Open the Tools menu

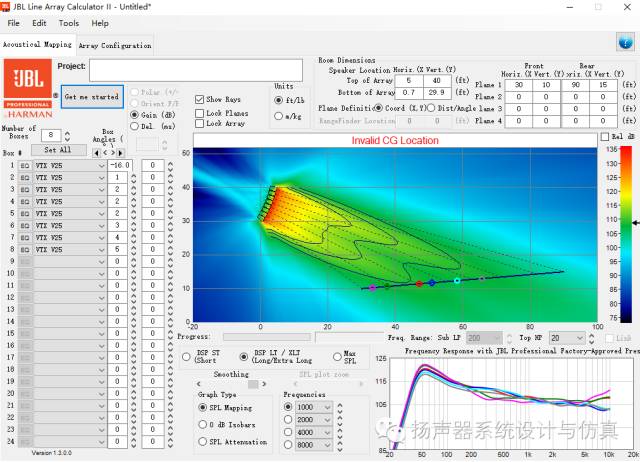(68, 23)
